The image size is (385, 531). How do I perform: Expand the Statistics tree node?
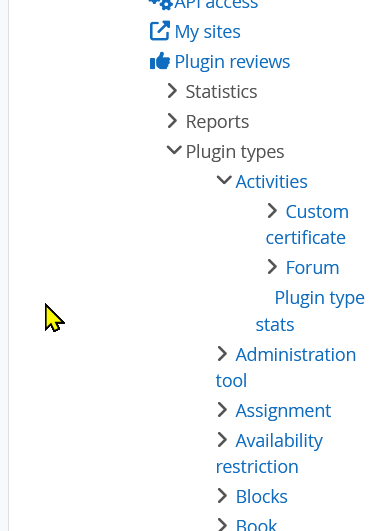point(172,91)
